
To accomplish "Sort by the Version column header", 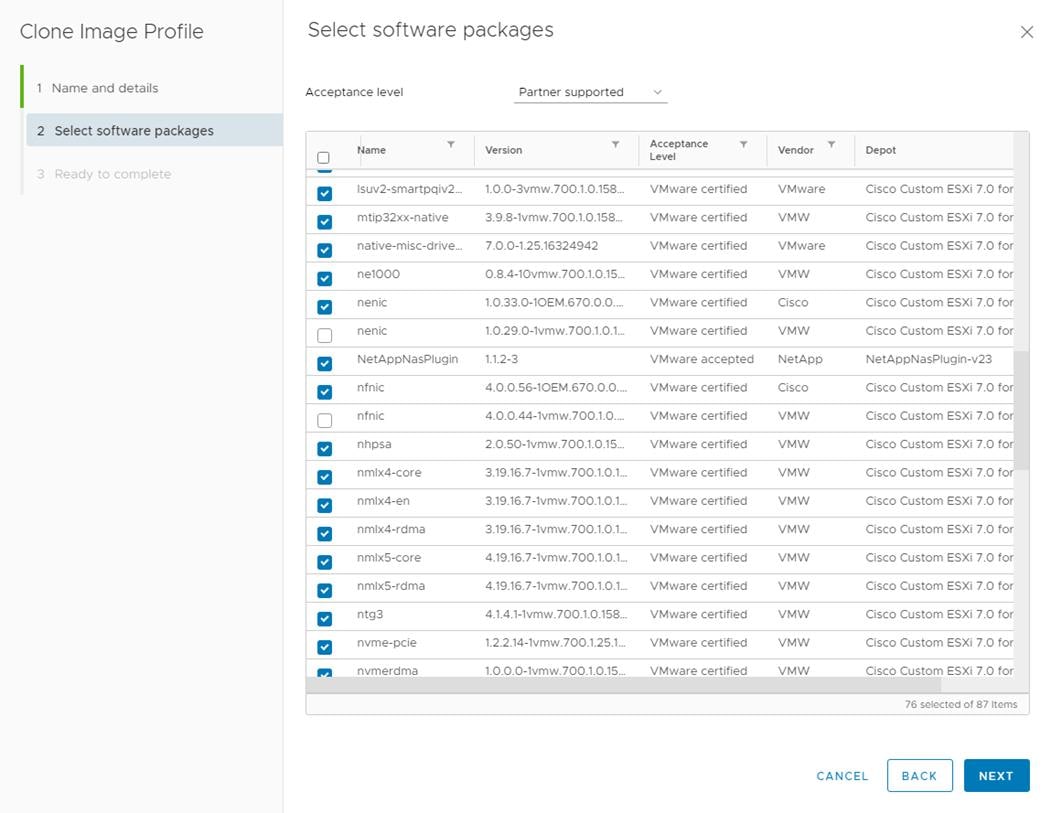I will [x=503, y=150].
